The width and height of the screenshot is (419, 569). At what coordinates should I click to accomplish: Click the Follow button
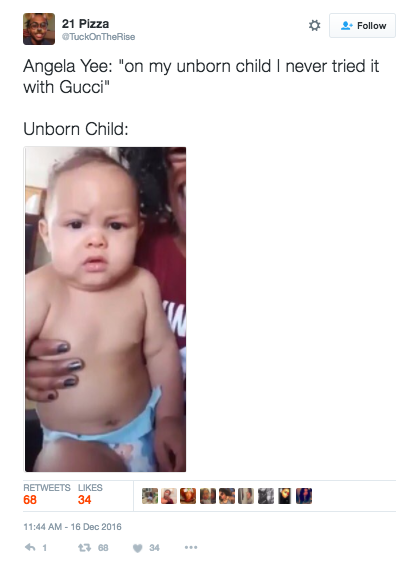(x=362, y=25)
